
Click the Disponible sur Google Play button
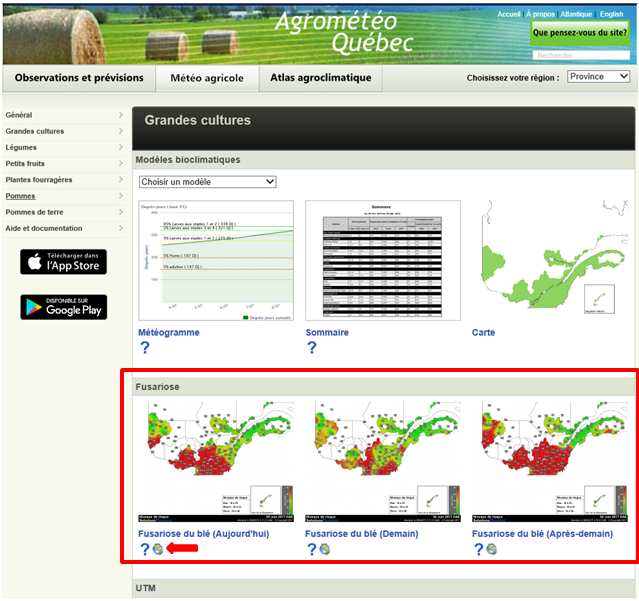[63, 306]
